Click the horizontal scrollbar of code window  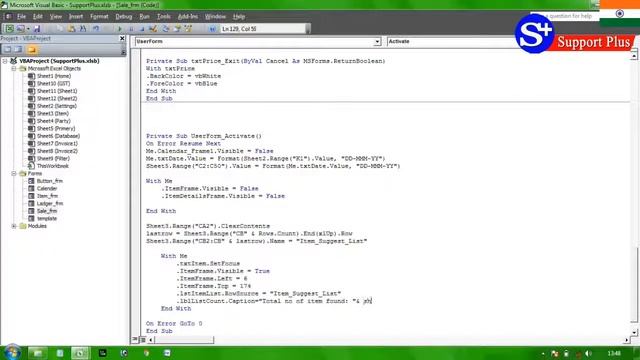pyautogui.click(x=388, y=340)
